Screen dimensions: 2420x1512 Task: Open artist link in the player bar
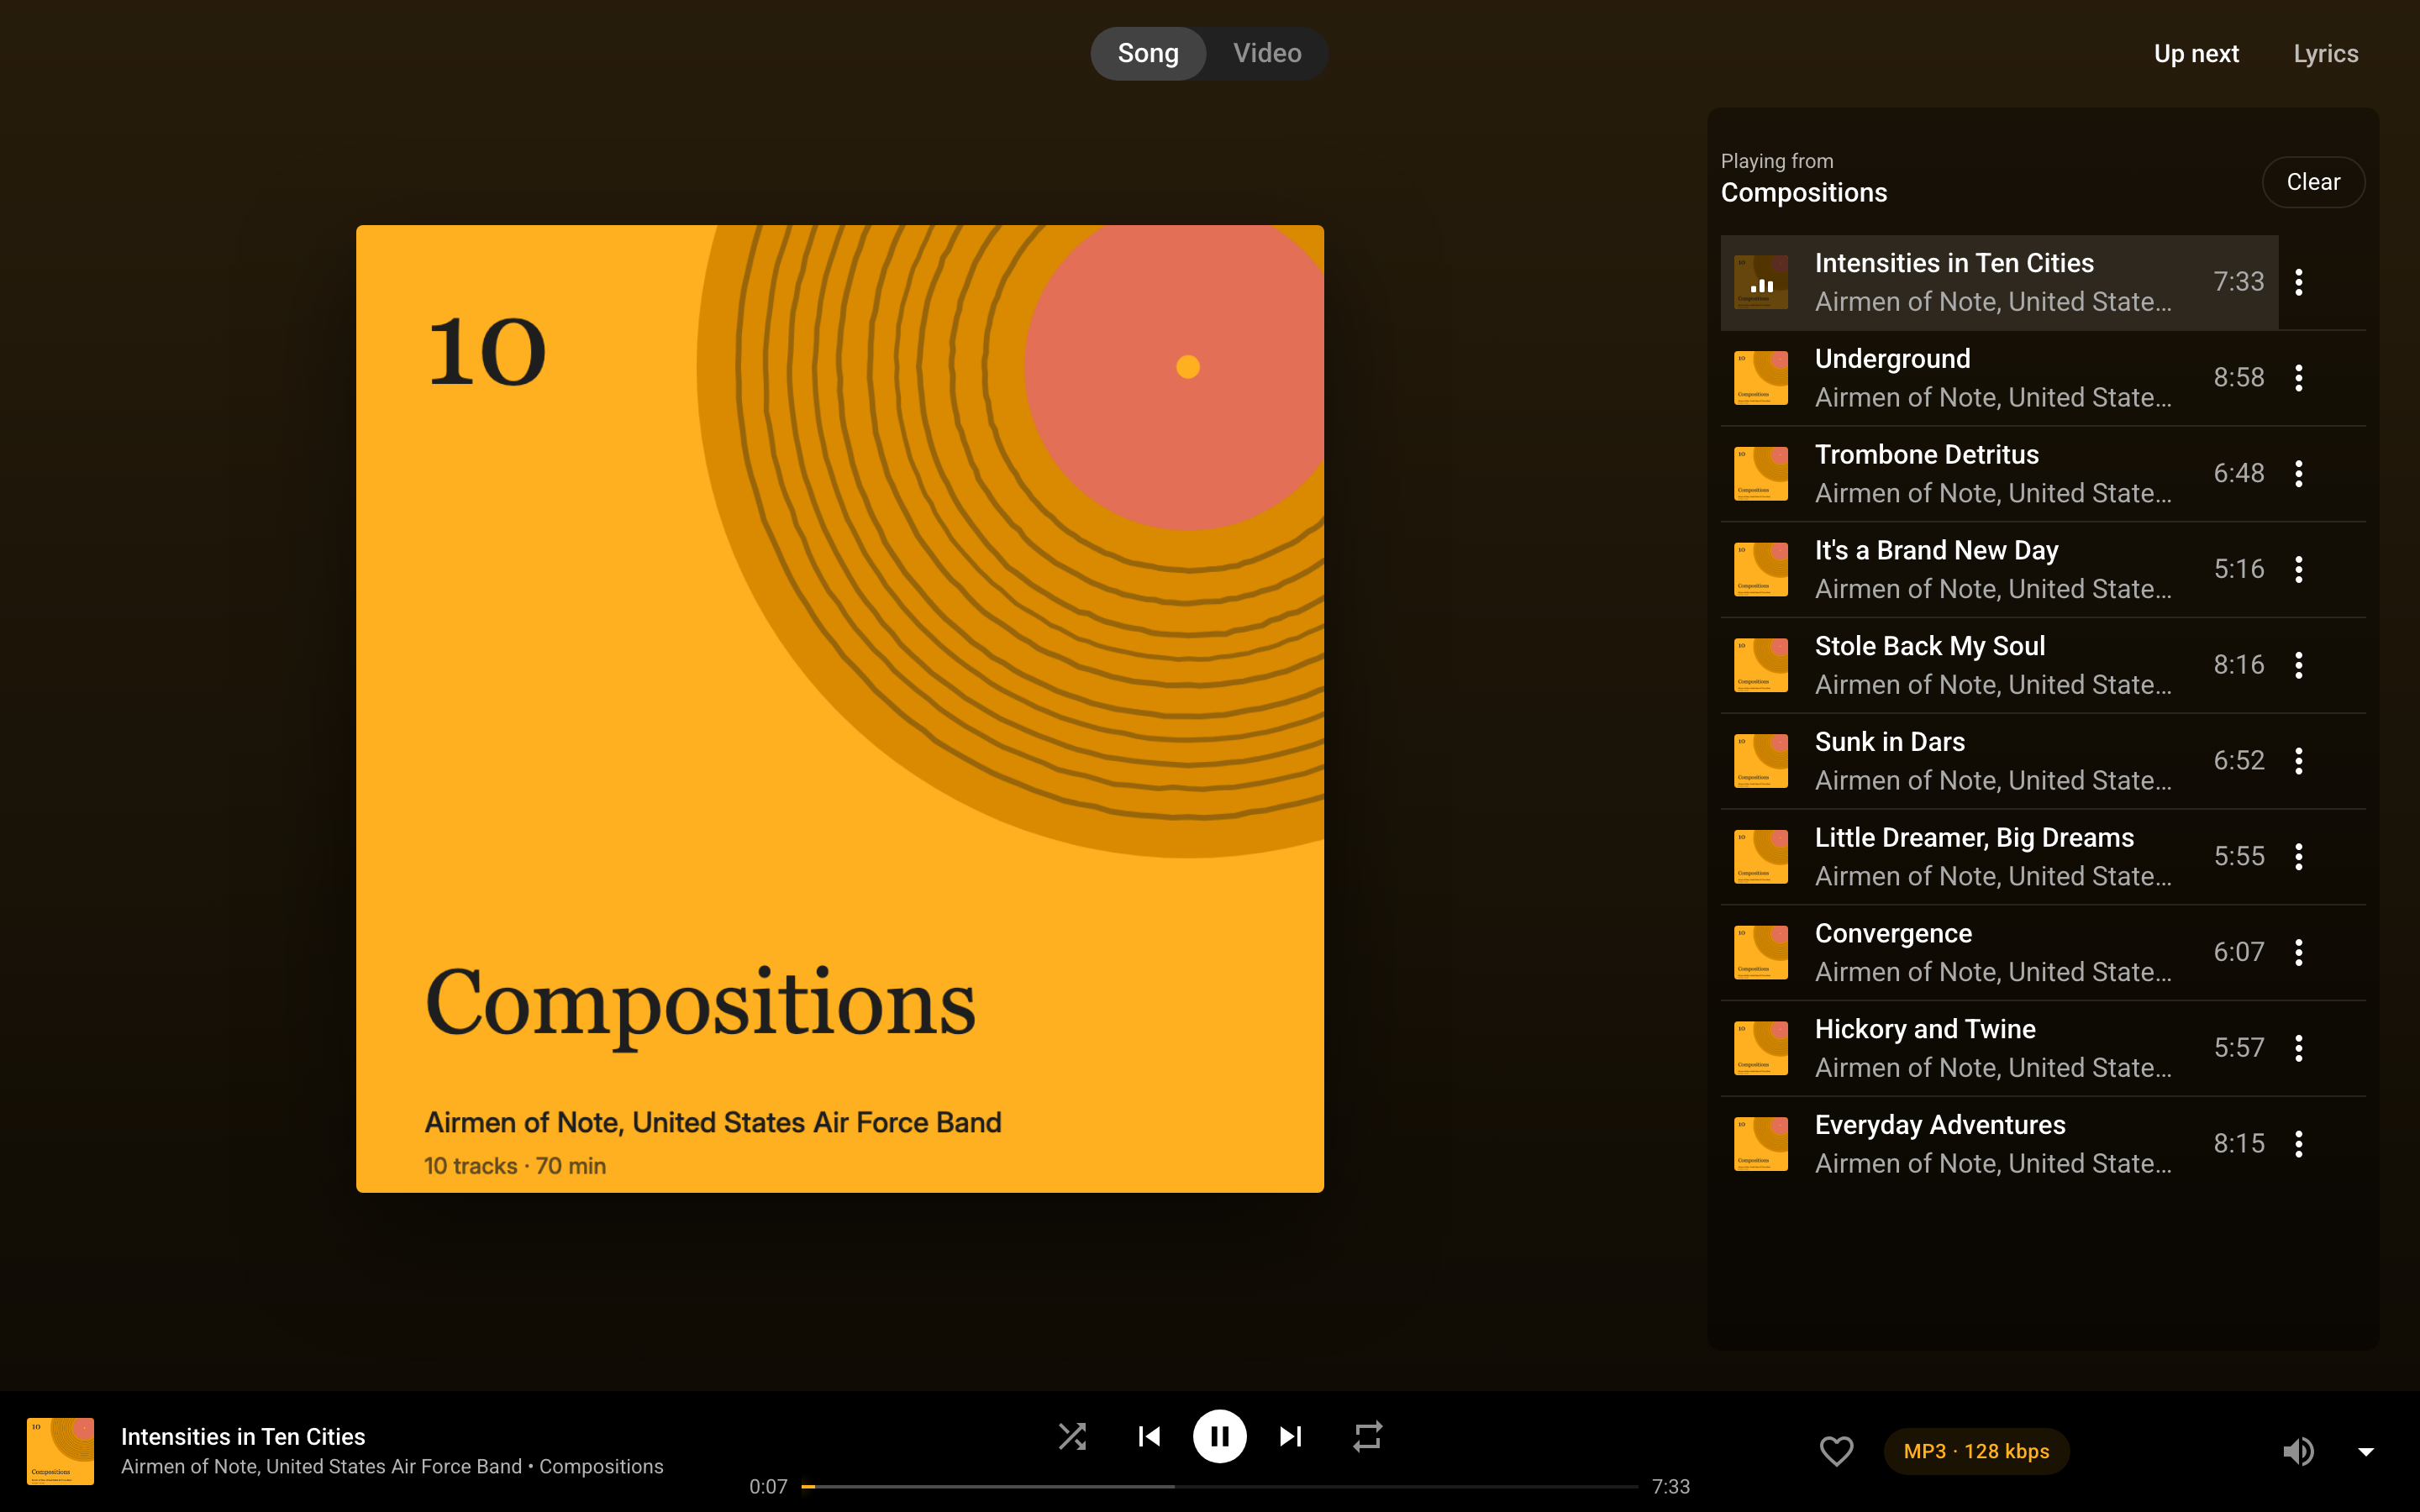321,1466
